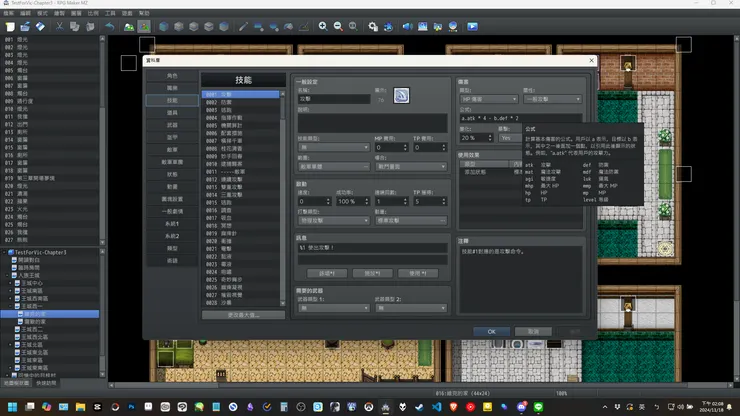The width and height of the screenshot is (740, 416).
Task: Select the 武器 database tab
Action: click(x=172, y=125)
